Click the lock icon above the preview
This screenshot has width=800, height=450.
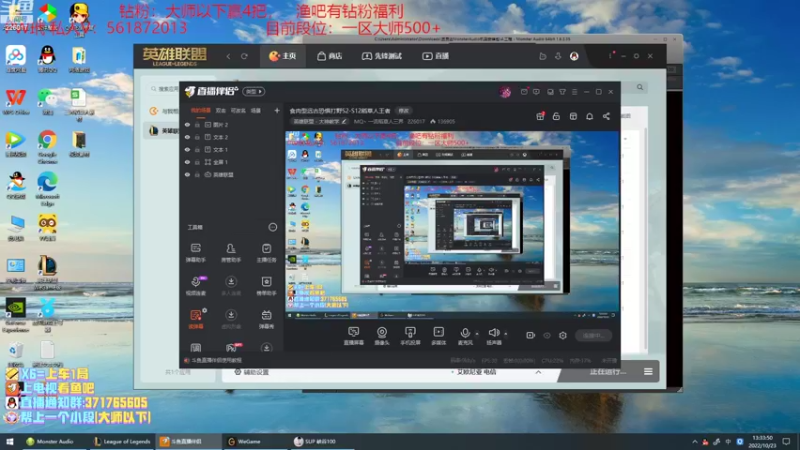click(x=556, y=116)
